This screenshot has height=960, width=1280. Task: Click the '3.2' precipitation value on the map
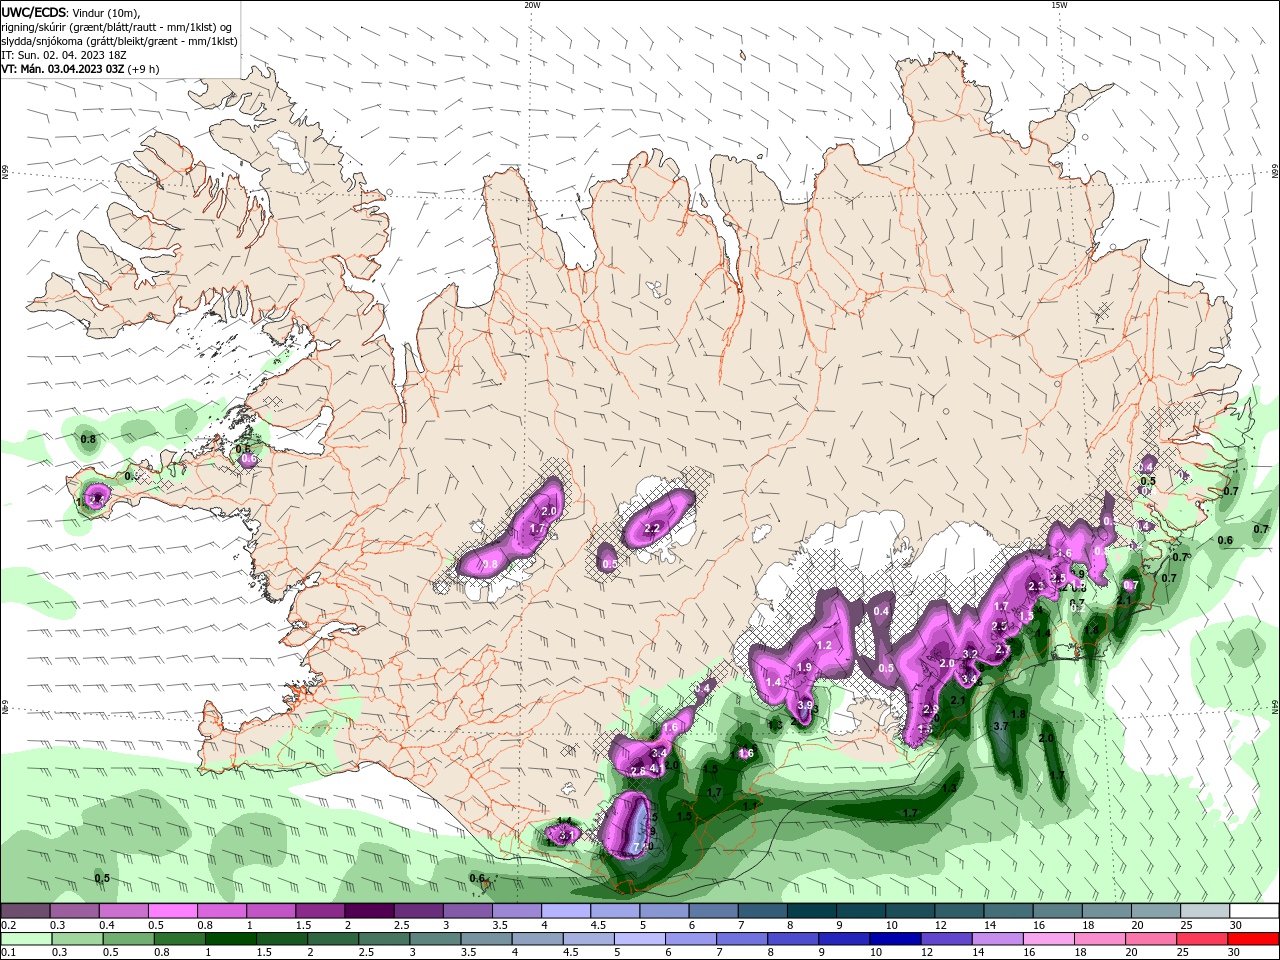[969, 654]
